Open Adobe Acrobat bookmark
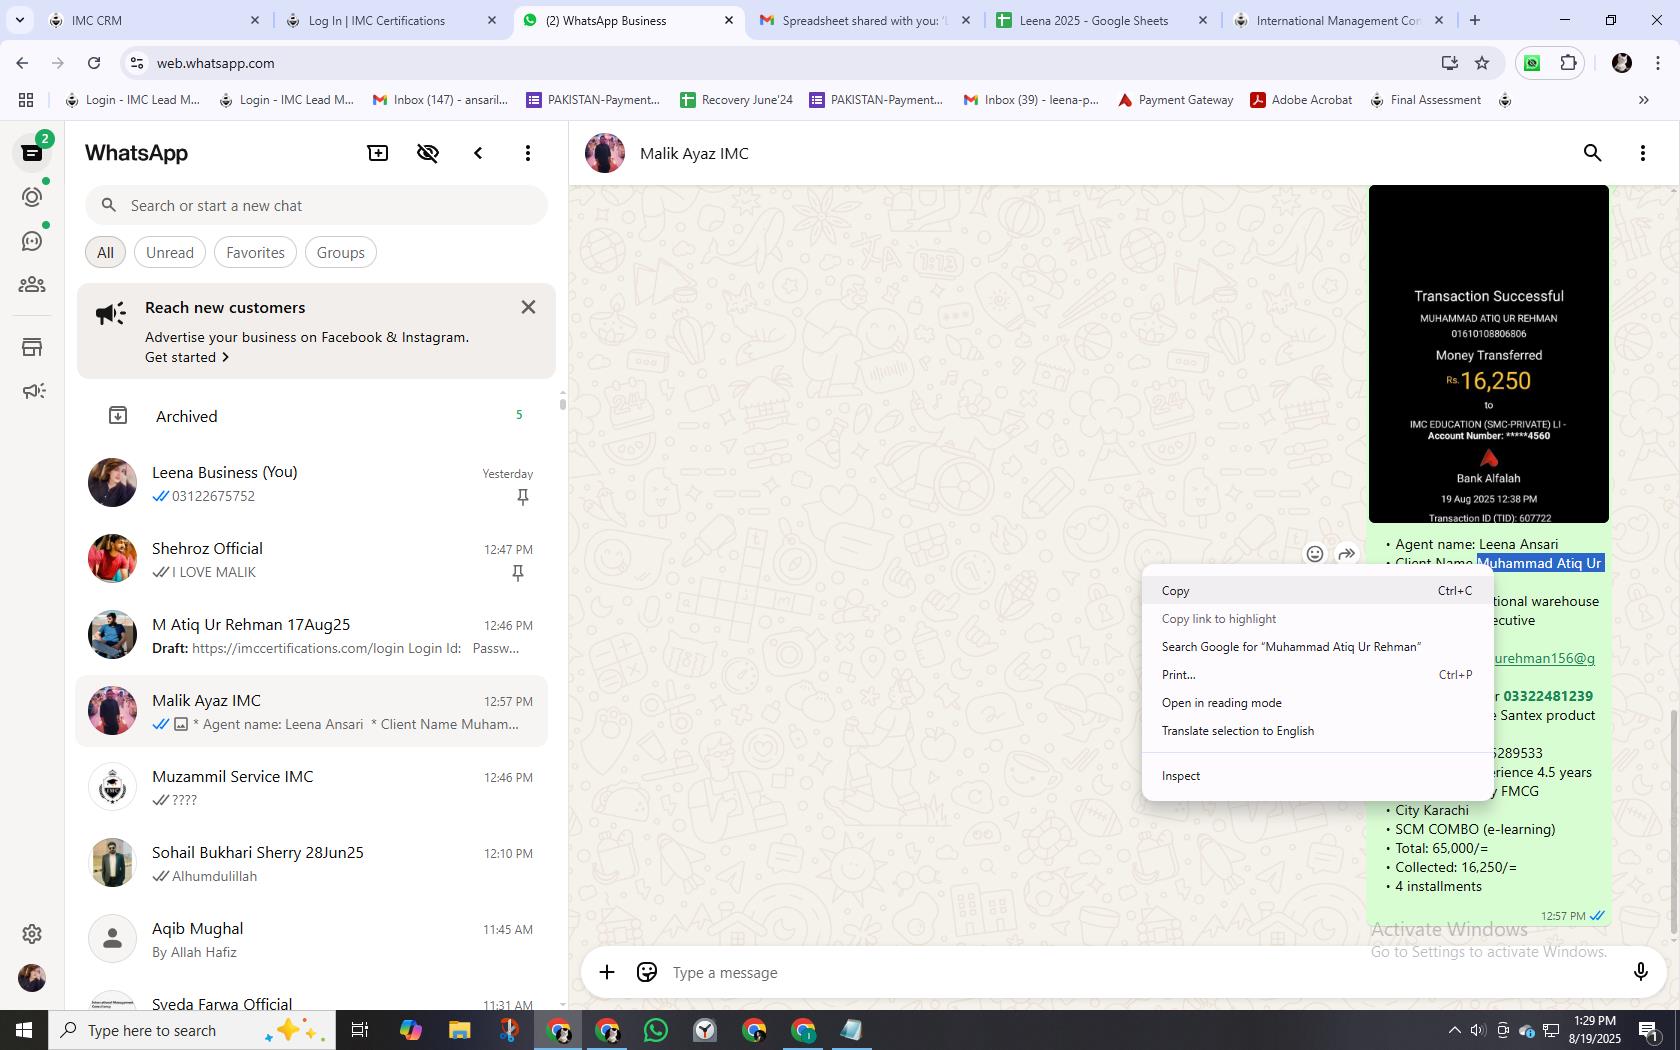The height and width of the screenshot is (1050, 1680). [1301, 100]
